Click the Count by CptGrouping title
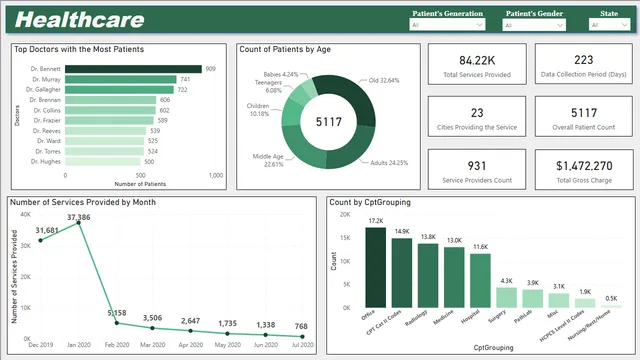The image size is (640, 360). click(370, 202)
